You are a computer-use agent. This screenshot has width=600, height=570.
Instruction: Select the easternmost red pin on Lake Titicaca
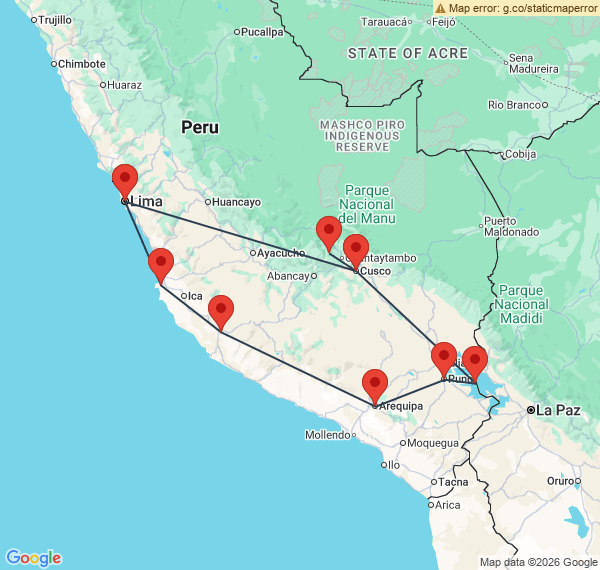pyautogui.click(x=474, y=362)
